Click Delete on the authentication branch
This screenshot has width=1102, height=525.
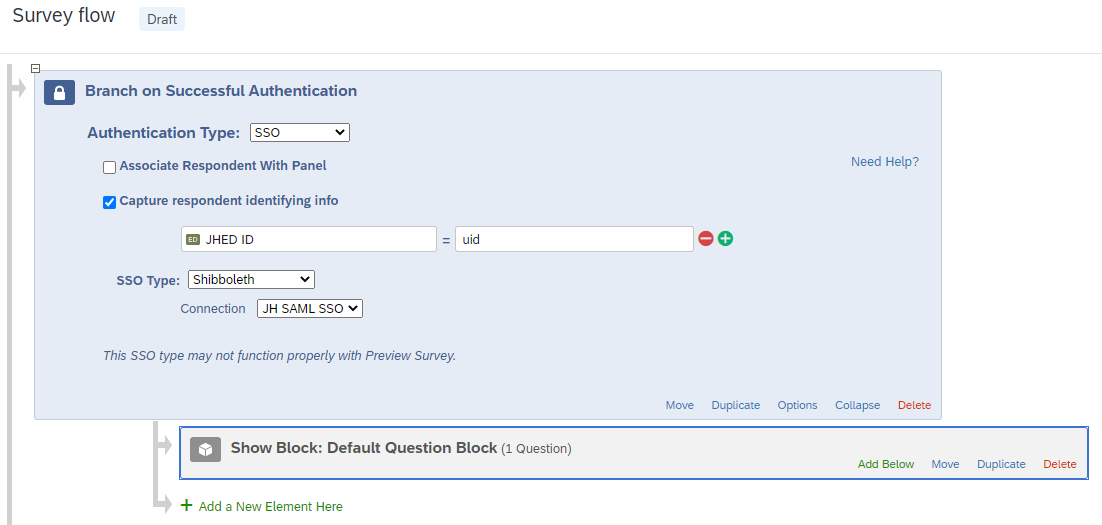pos(914,405)
